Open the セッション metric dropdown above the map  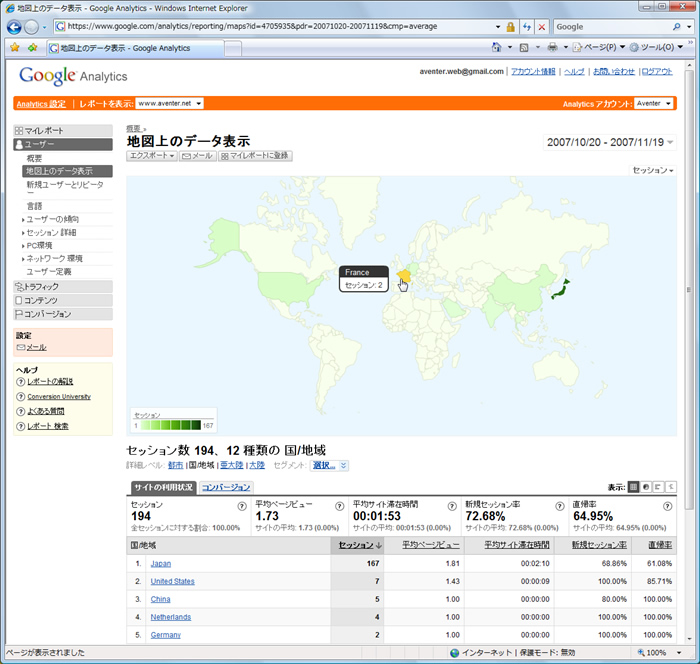[653, 170]
